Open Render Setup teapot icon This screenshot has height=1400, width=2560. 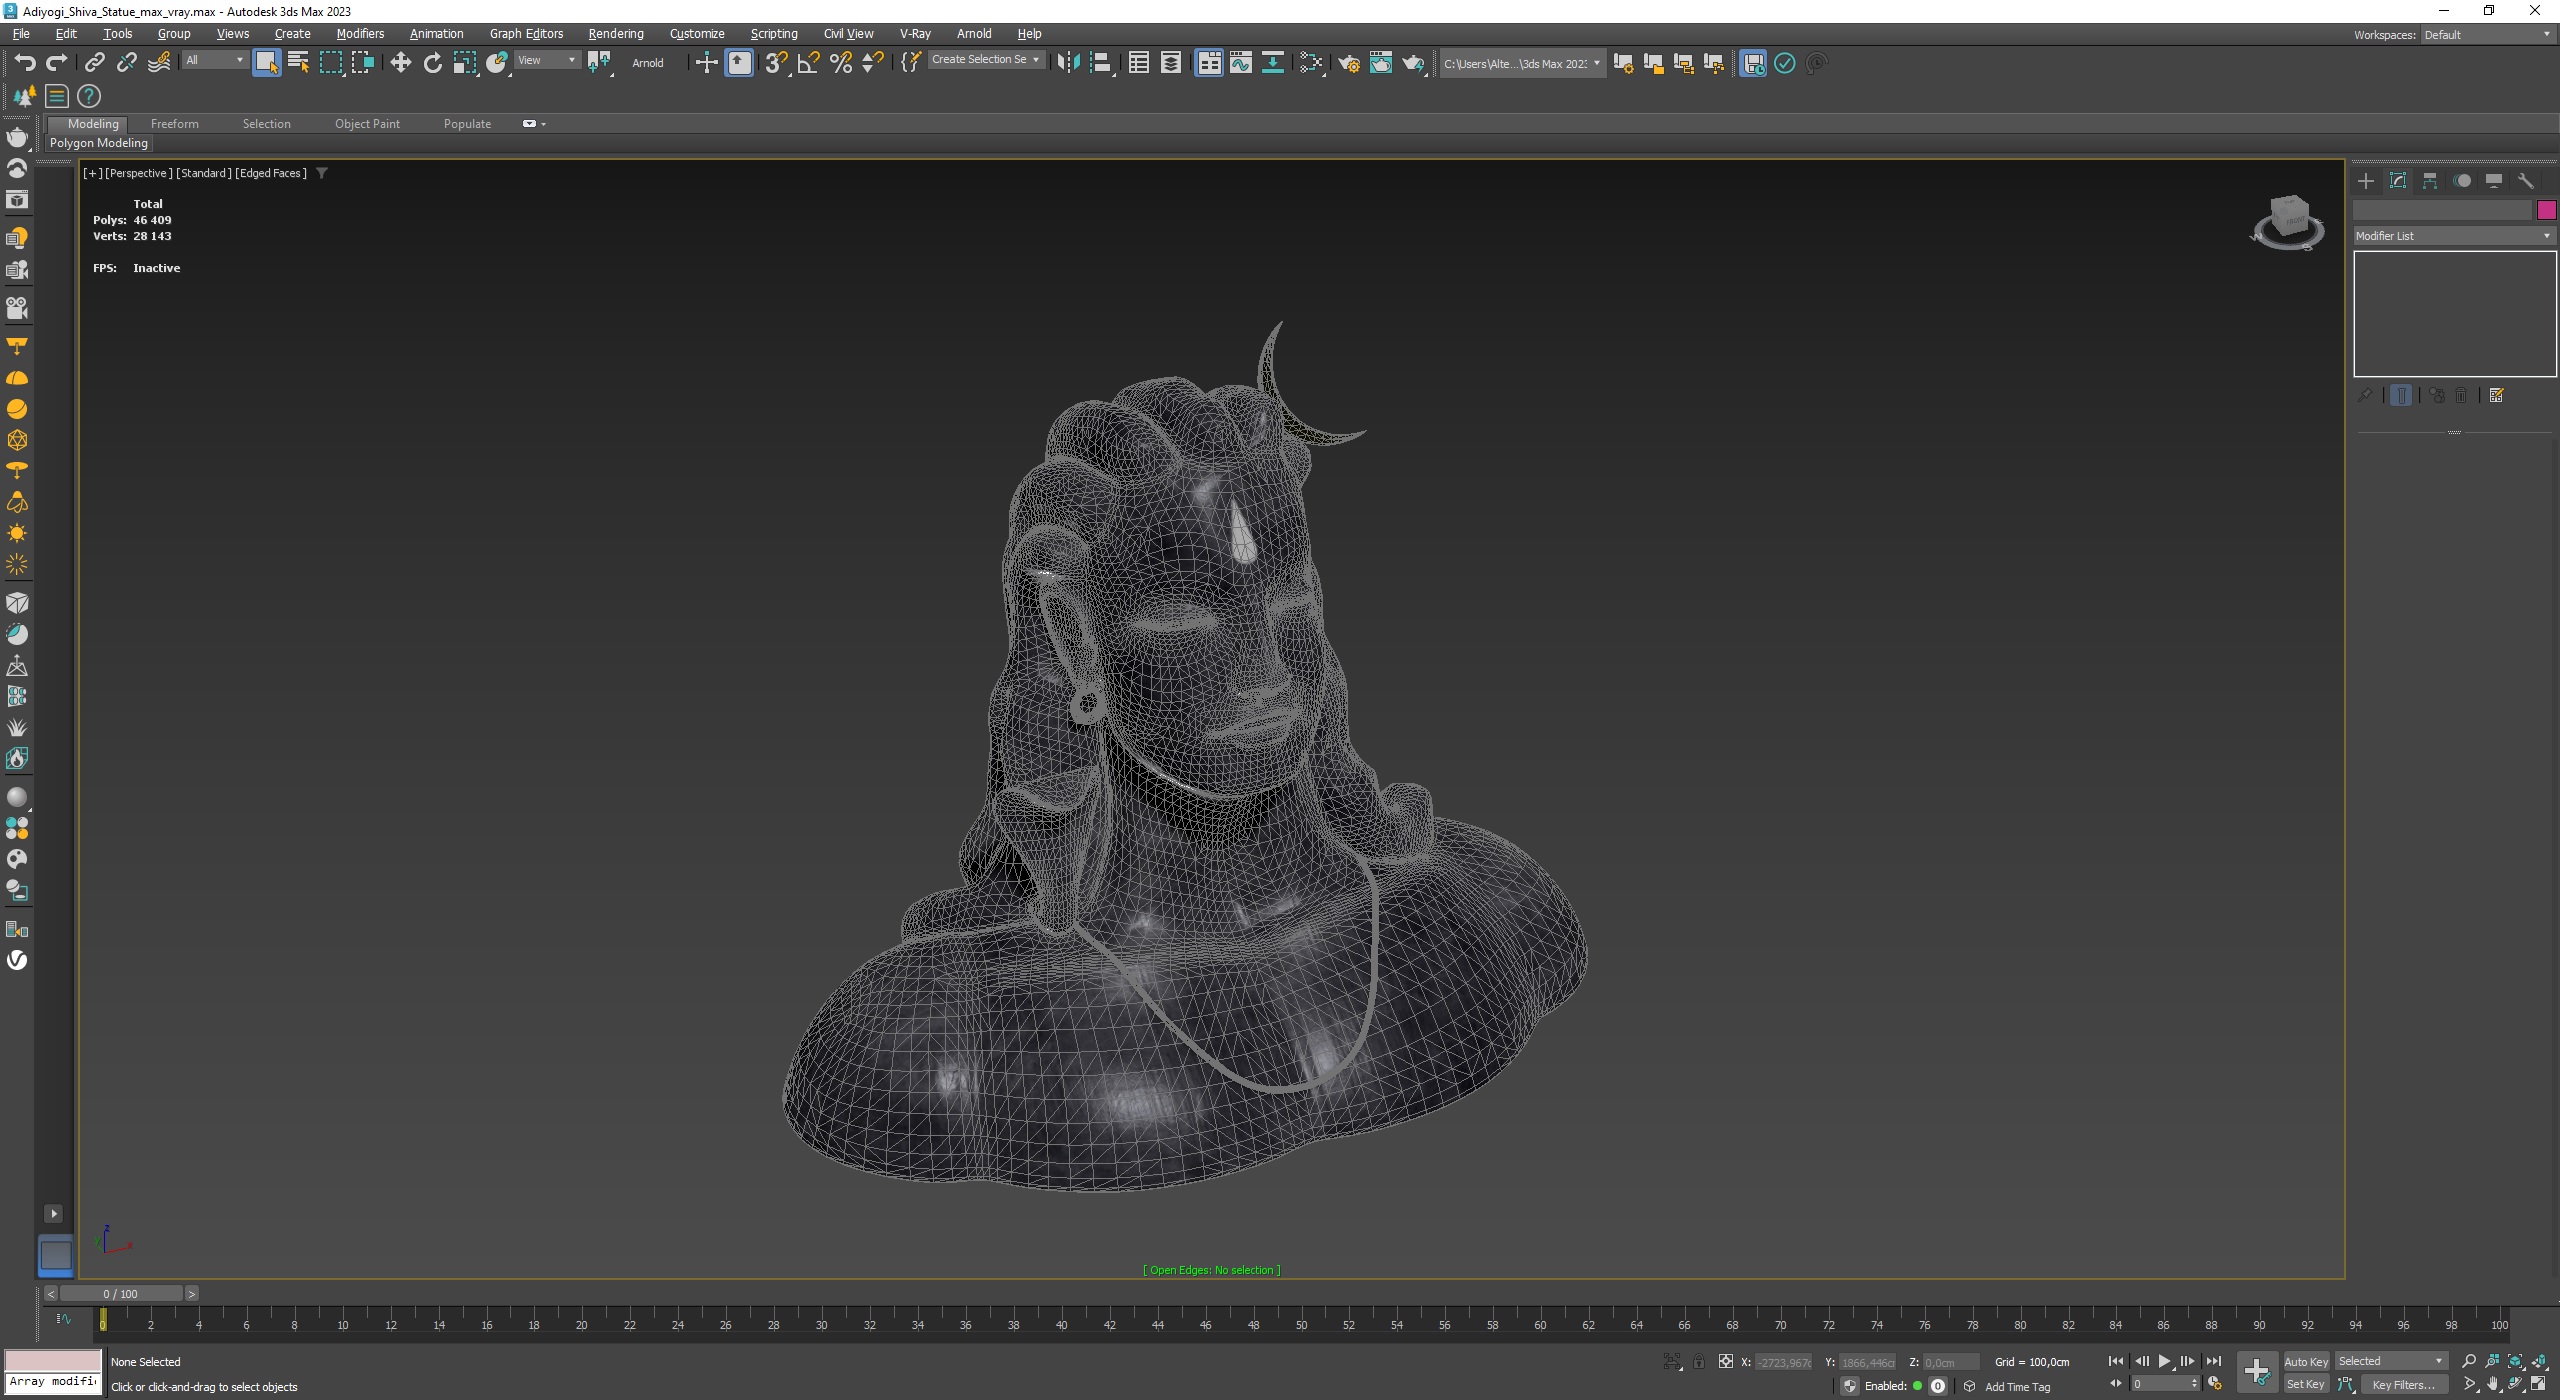click(1349, 63)
